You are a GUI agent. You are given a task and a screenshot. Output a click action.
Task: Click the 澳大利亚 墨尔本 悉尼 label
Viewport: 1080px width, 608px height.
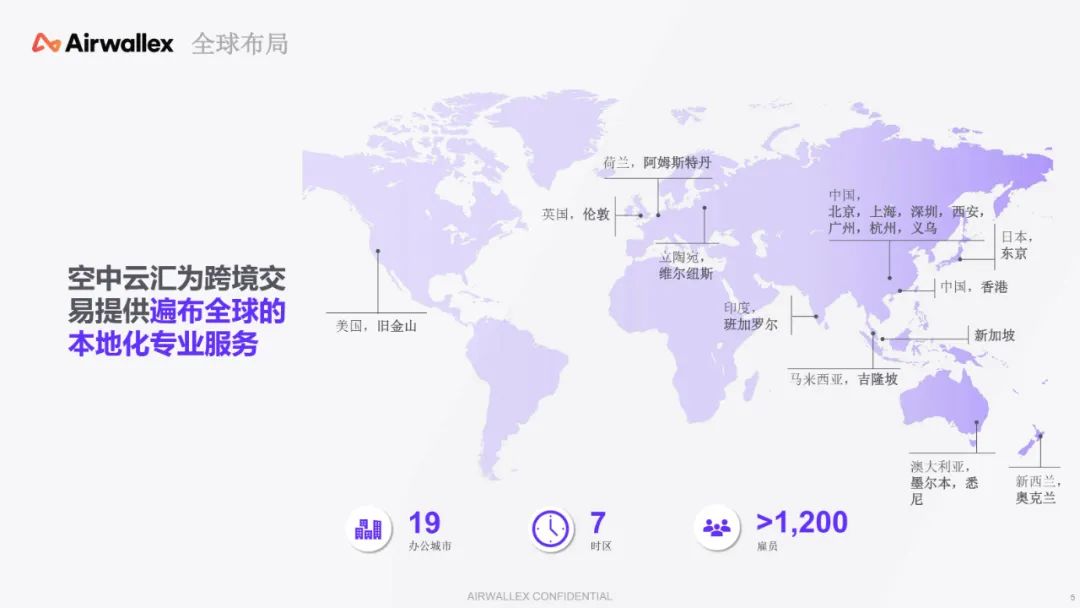point(944,482)
